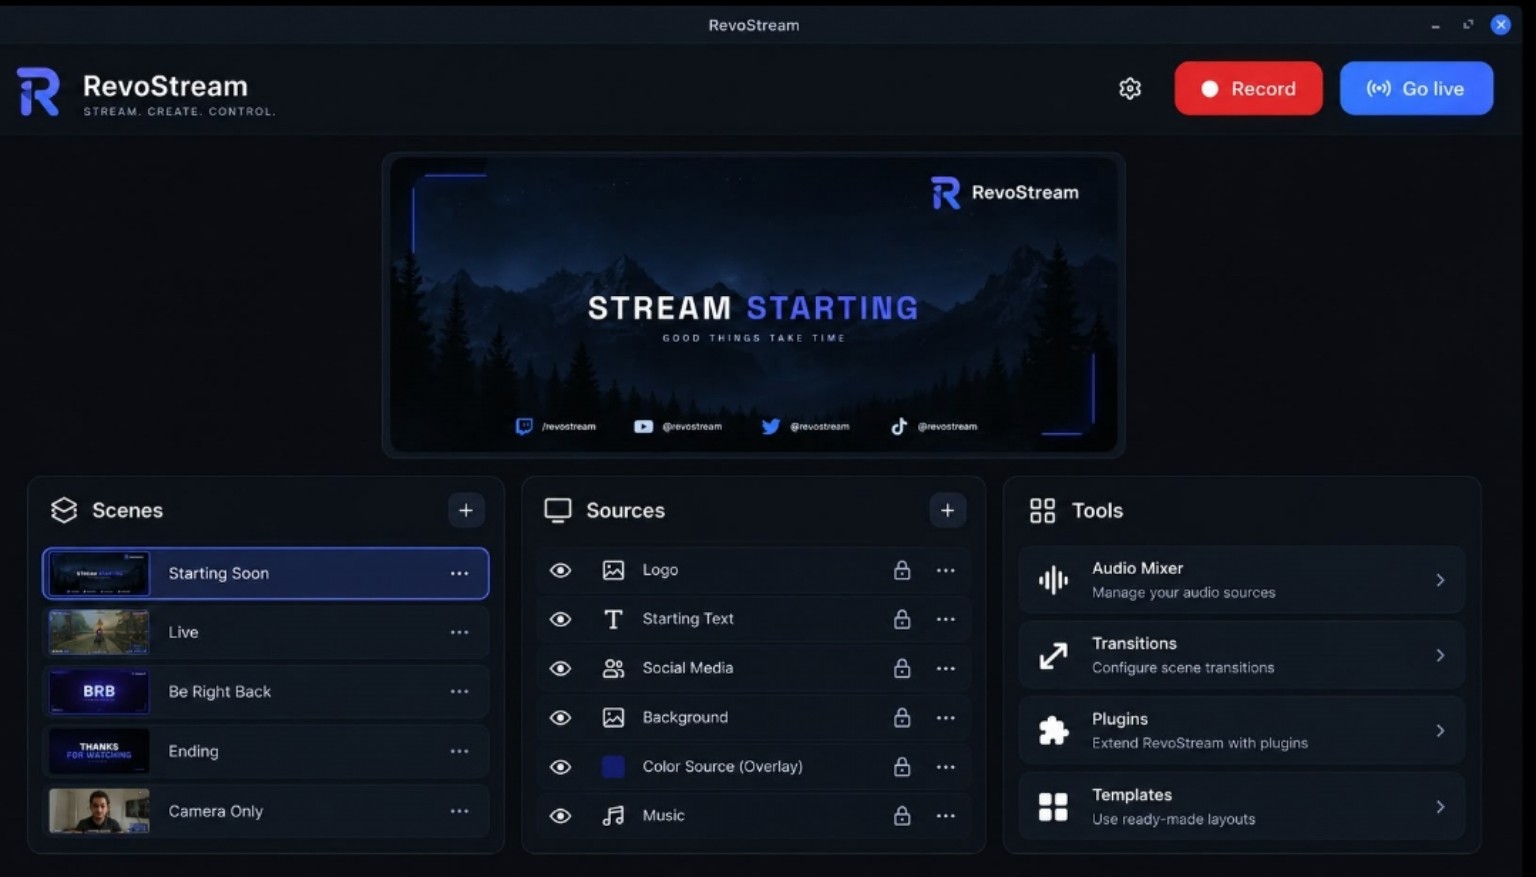Image resolution: width=1536 pixels, height=877 pixels.
Task: Open more options for Color Source (Overlay)
Action: click(x=946, y=766)
